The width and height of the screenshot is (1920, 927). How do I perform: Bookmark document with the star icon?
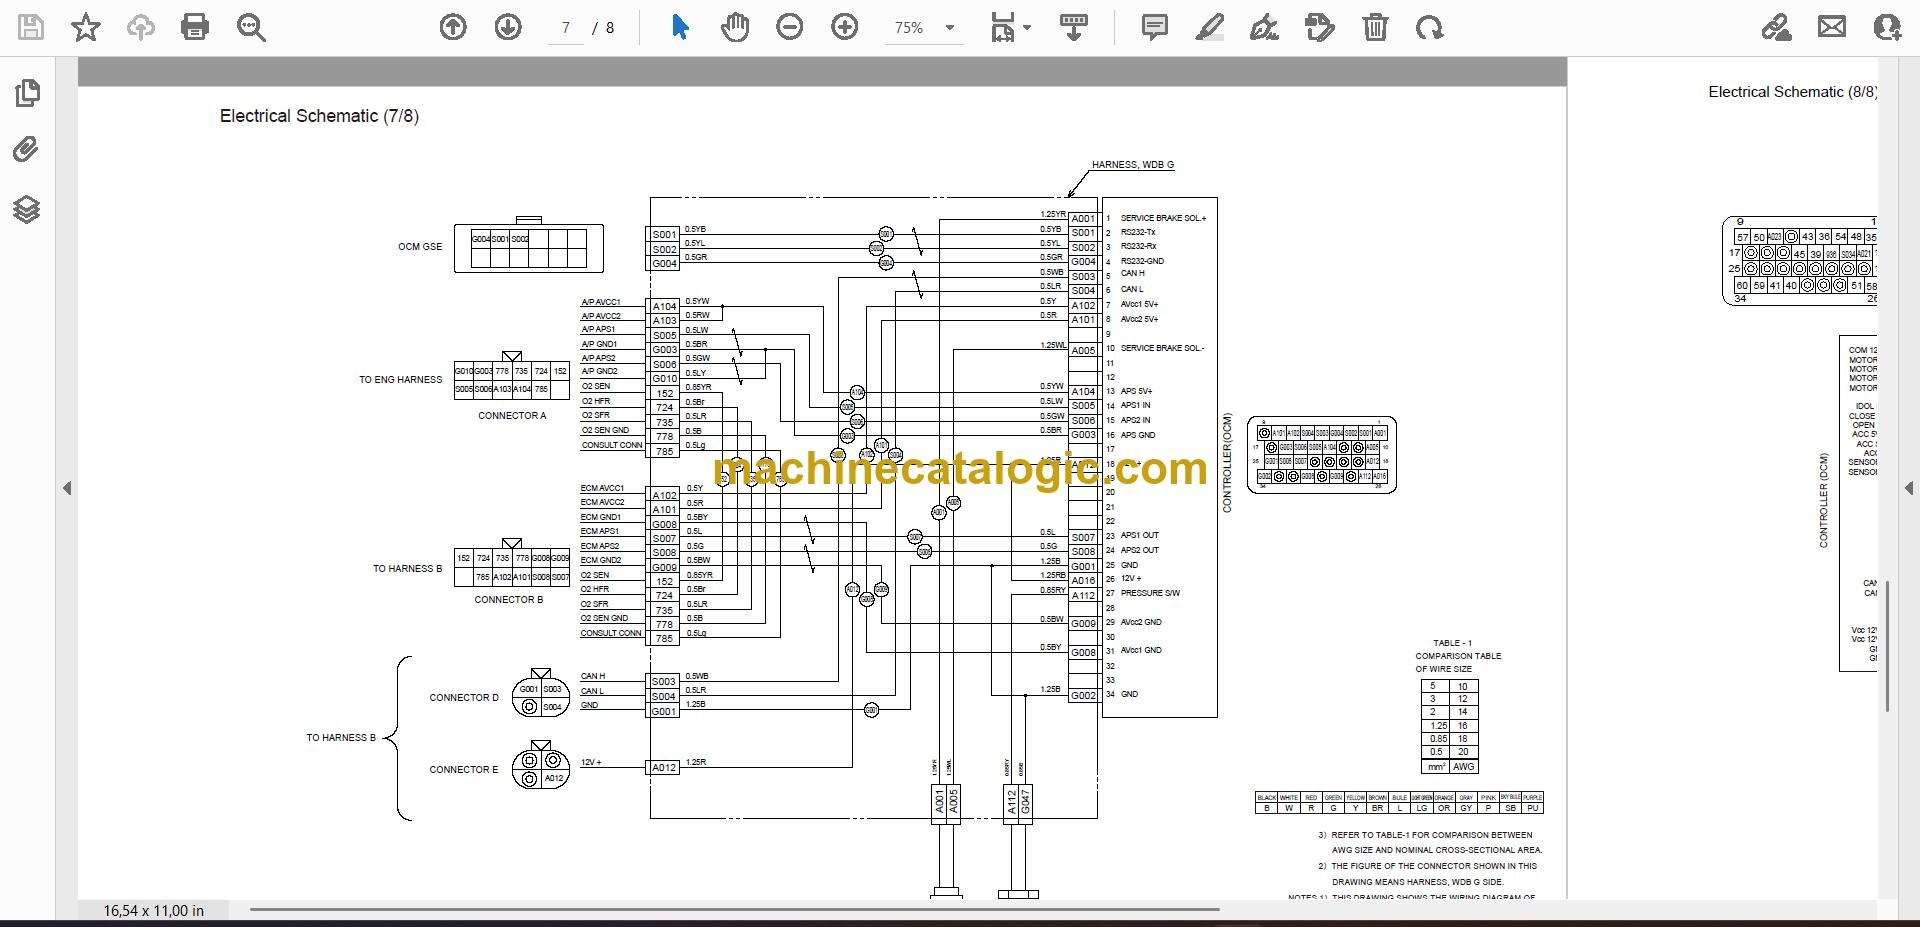click(x=86, y=27)
